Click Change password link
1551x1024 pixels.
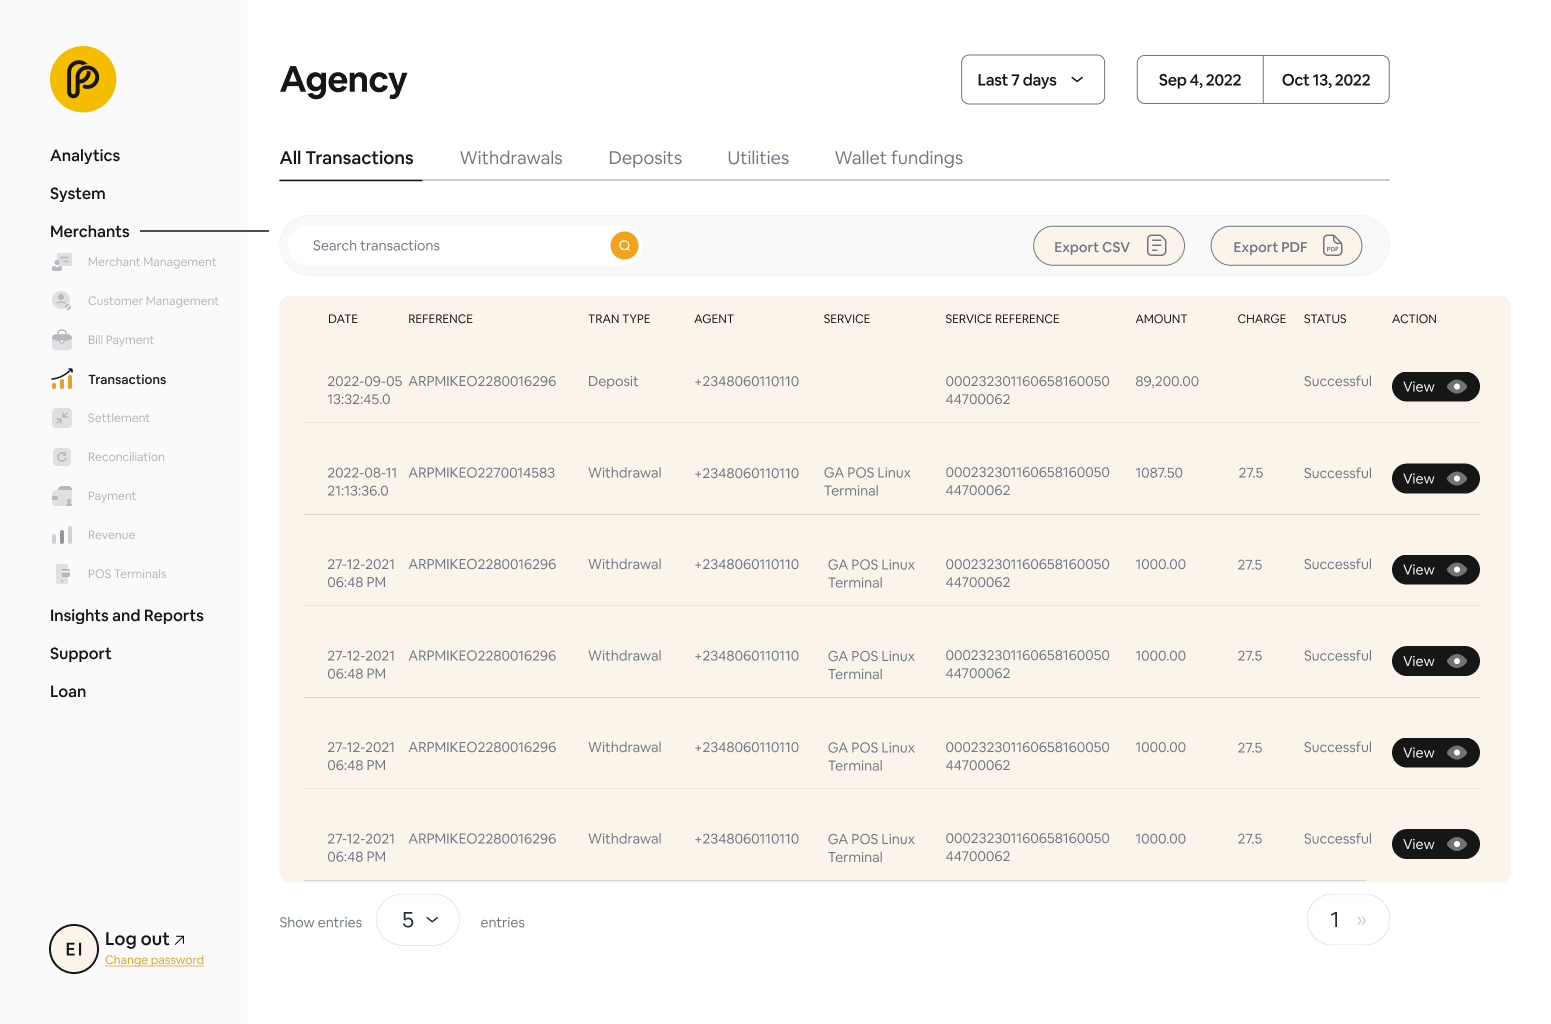[154, 960]
